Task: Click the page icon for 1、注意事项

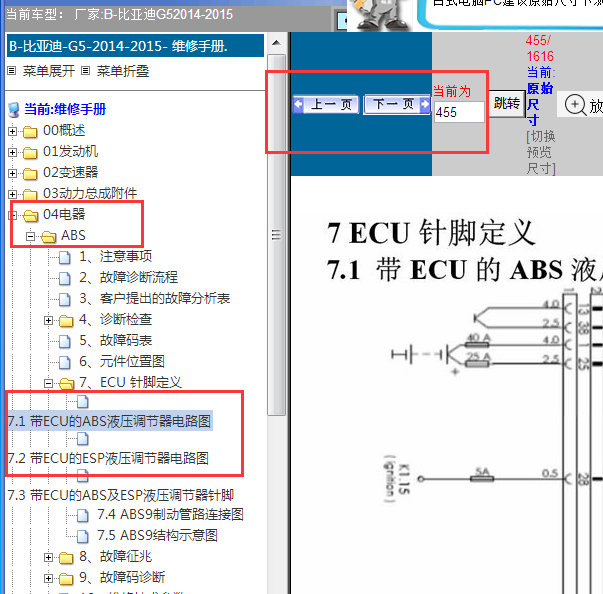Action: click(x=65, y=257)
